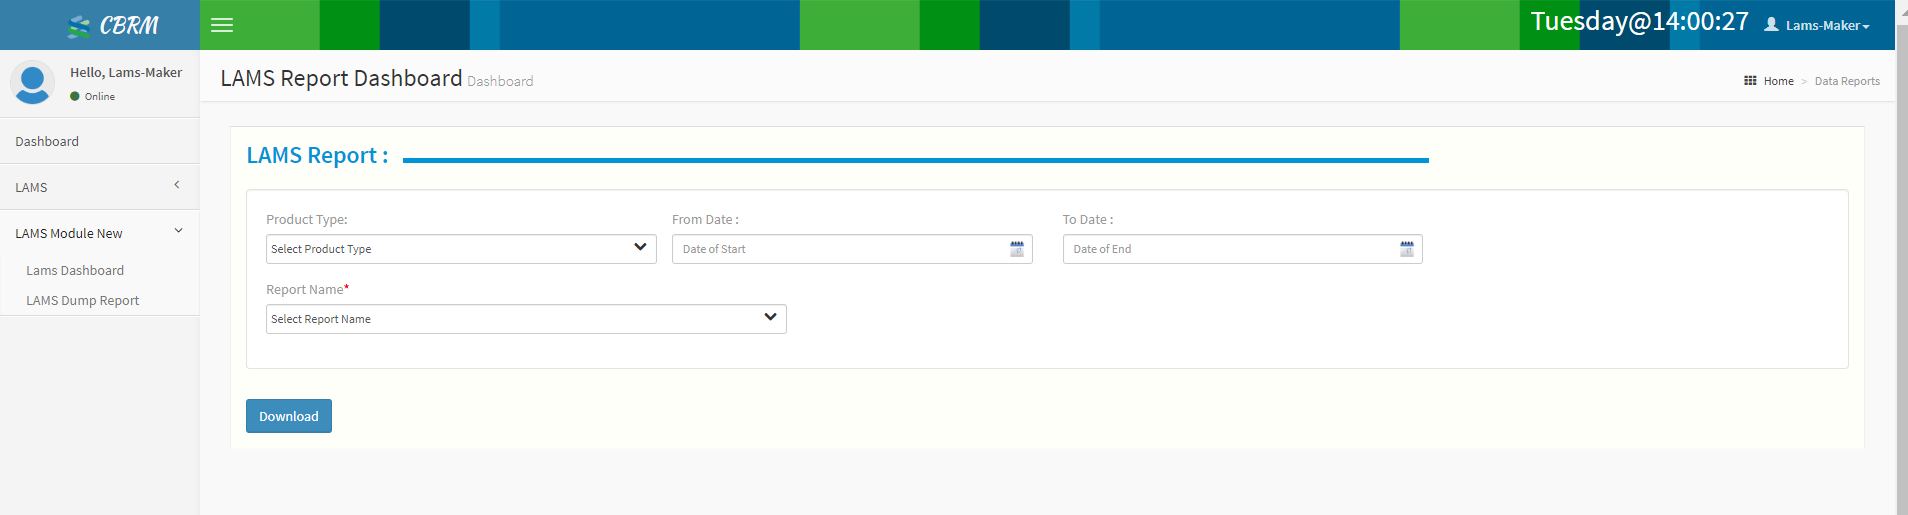Click the From Date calendar icon

point(1017,249)
